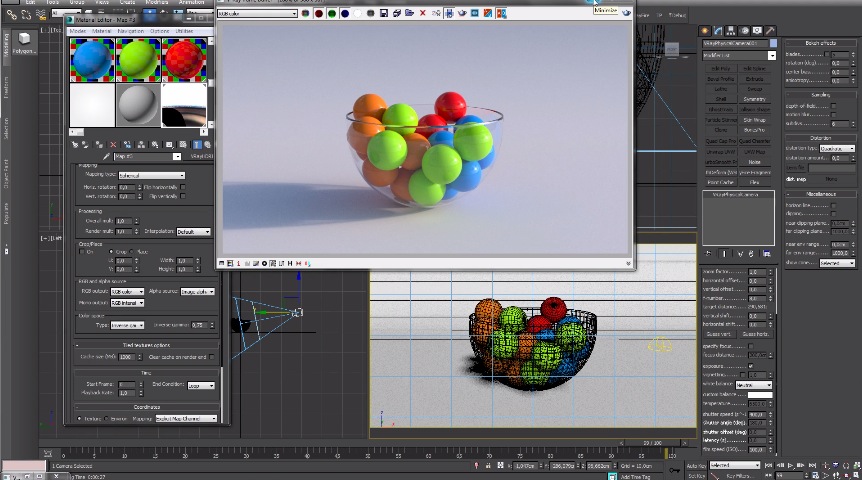Select the blue material sample sphere
Screen dimensions: 862x480
(91, 60)
